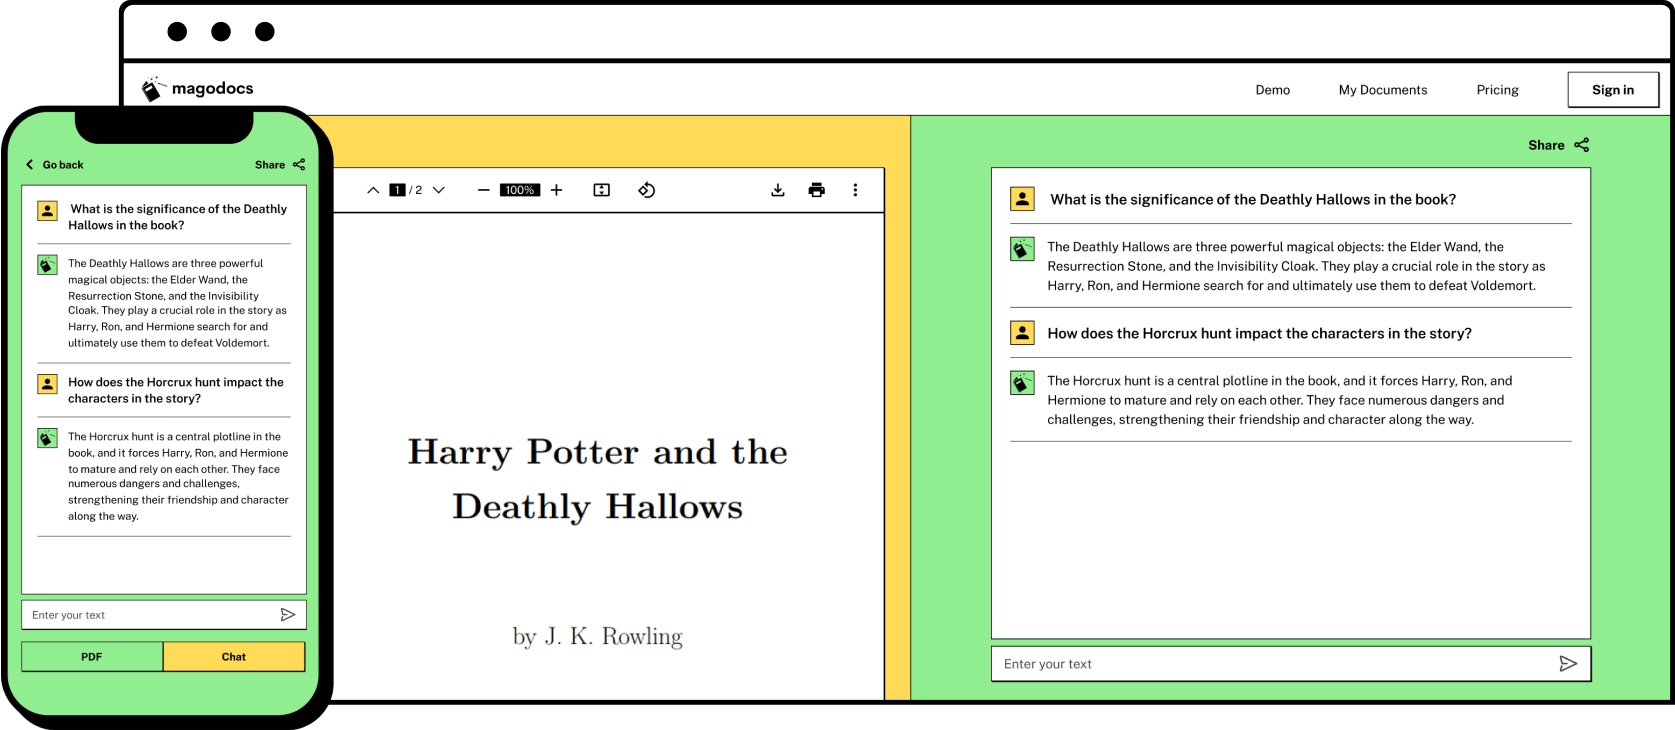Click the first browser window dot
The height and width of the screenshot is (730, 1675).
tap(177, 32)
